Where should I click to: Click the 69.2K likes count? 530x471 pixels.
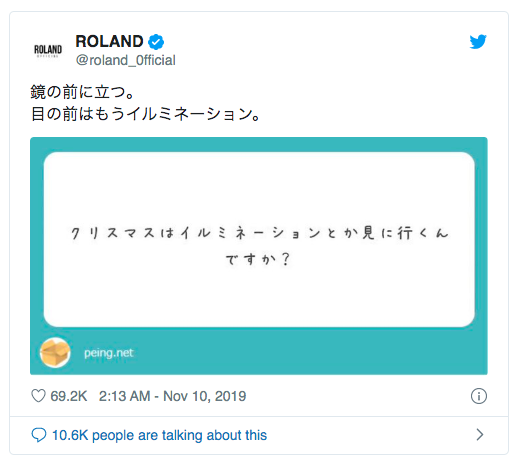click(69, 396)
